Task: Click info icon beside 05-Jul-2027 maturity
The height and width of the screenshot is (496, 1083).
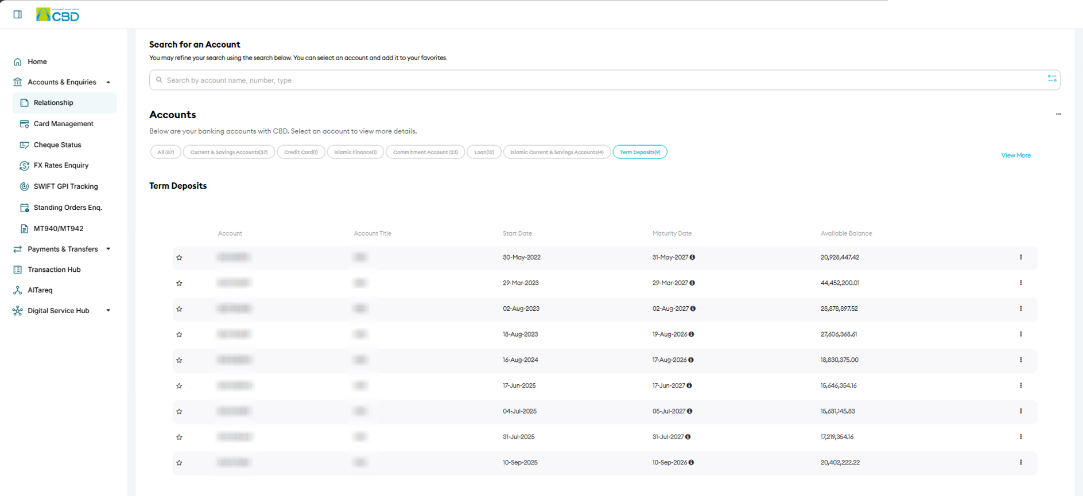Action: [689, 411]
